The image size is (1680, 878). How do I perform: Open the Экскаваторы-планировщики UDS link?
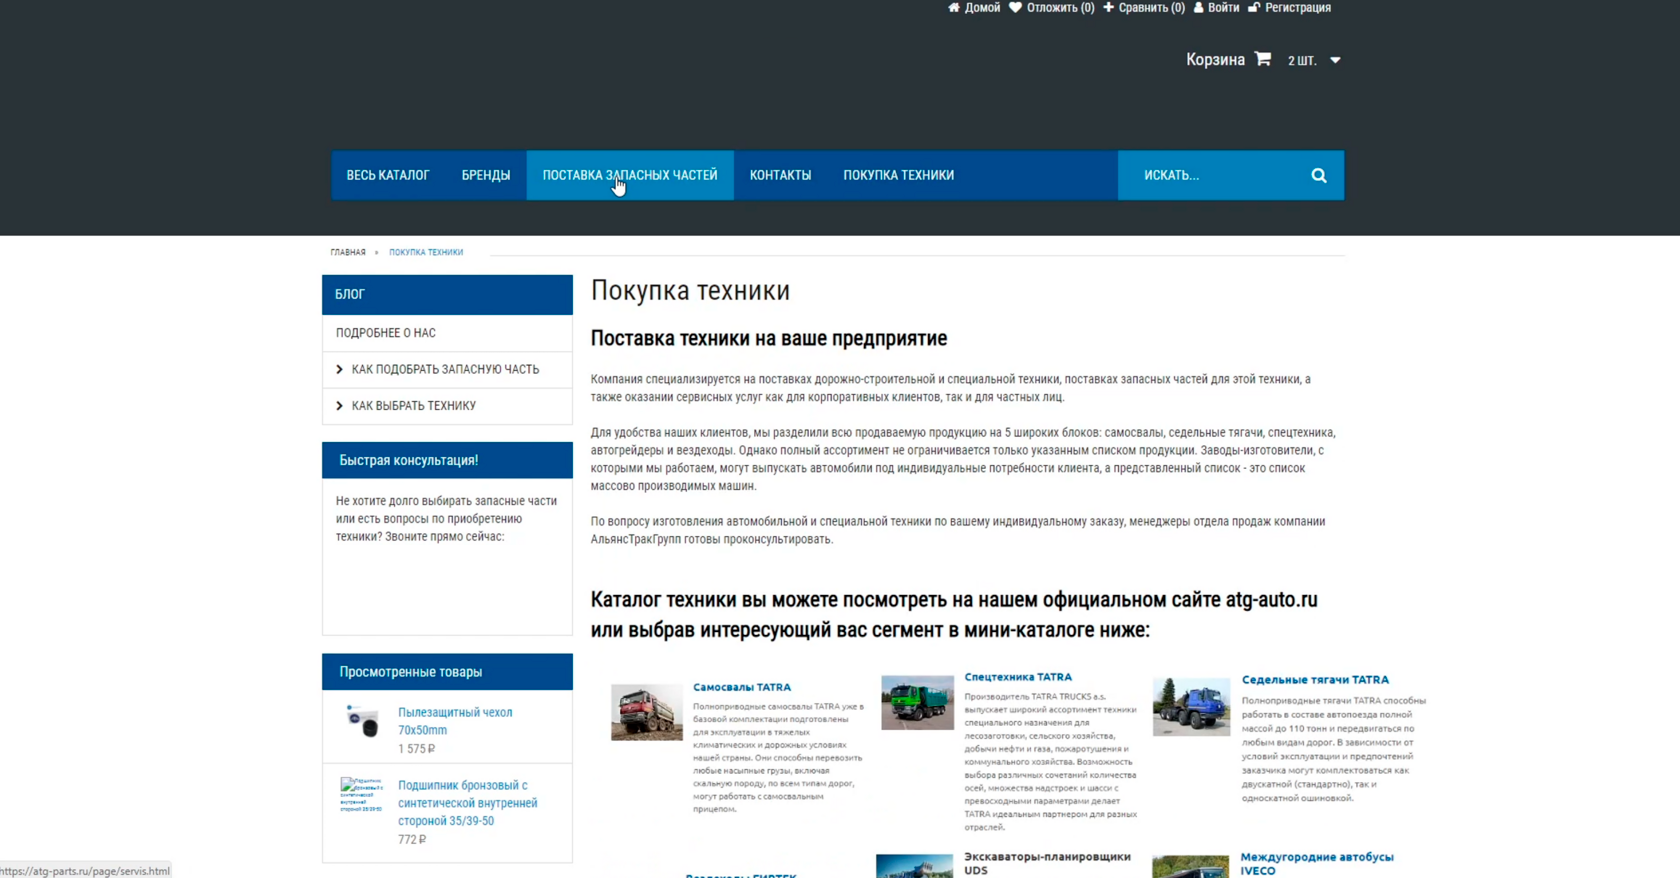1047,863
